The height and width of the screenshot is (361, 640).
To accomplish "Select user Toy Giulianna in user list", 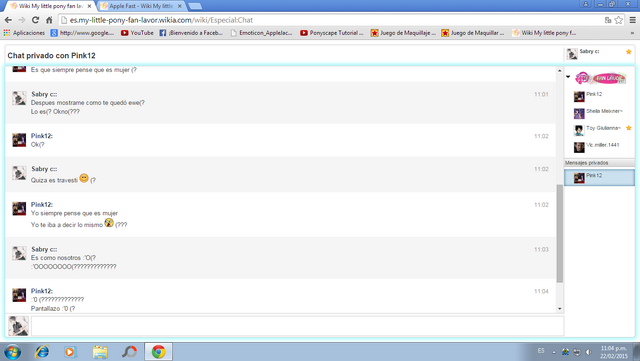I will pos(600,130).
